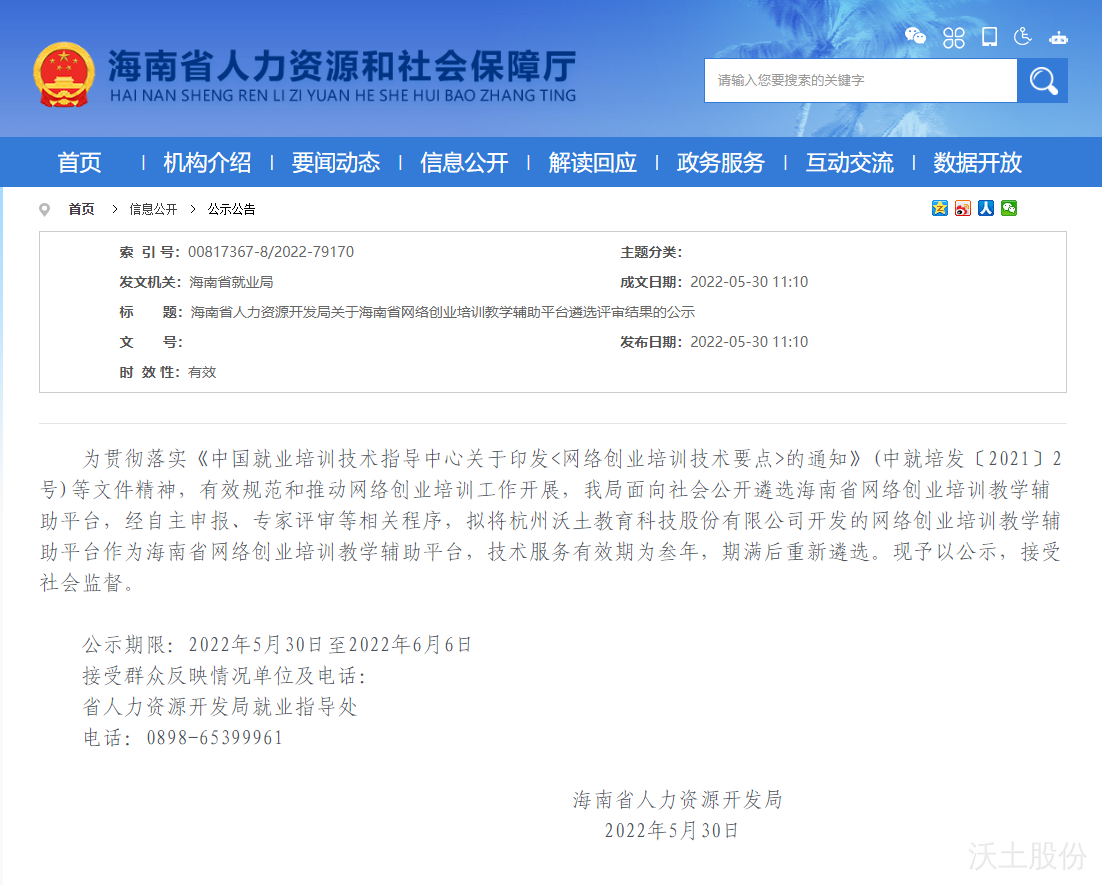Click the WeChat icon in the header
The image size is (1102, 885).
pos(915,37)
